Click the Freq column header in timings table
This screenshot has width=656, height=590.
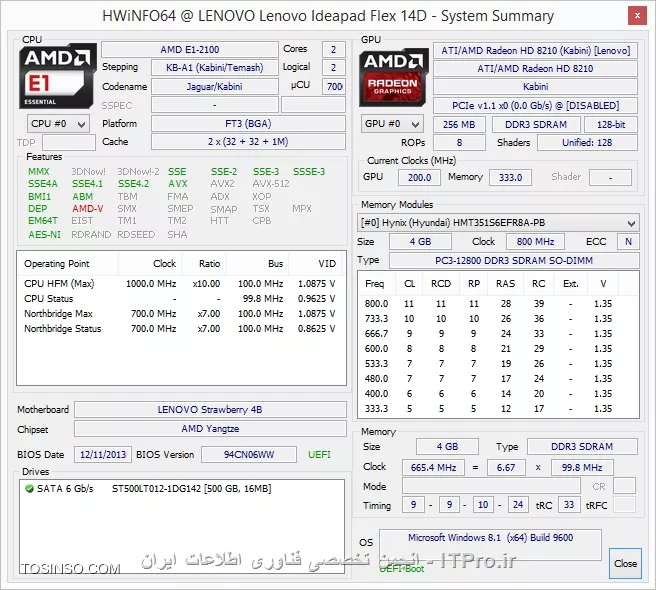[376, 284]
